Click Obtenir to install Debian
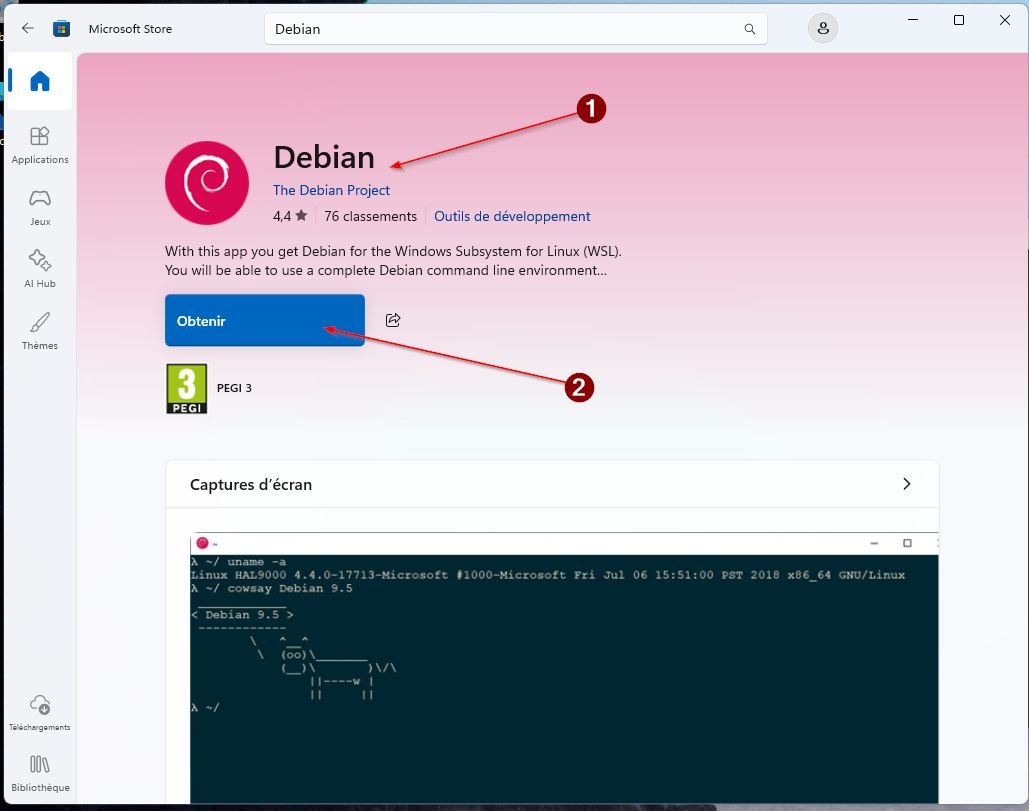 pyautogui.click(x=264, y=320)
